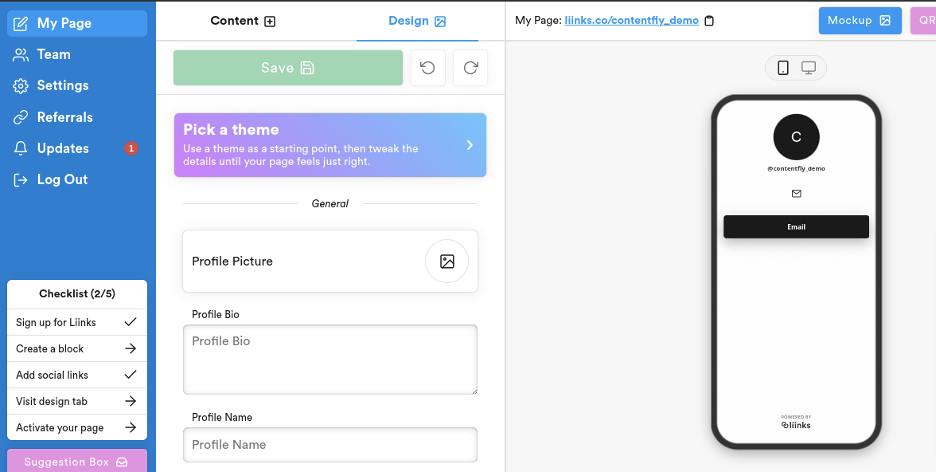Image resolution: width=936 pixels, height=472 pixels.
Task: Switch to mobile preview icon
Action: 783,68
